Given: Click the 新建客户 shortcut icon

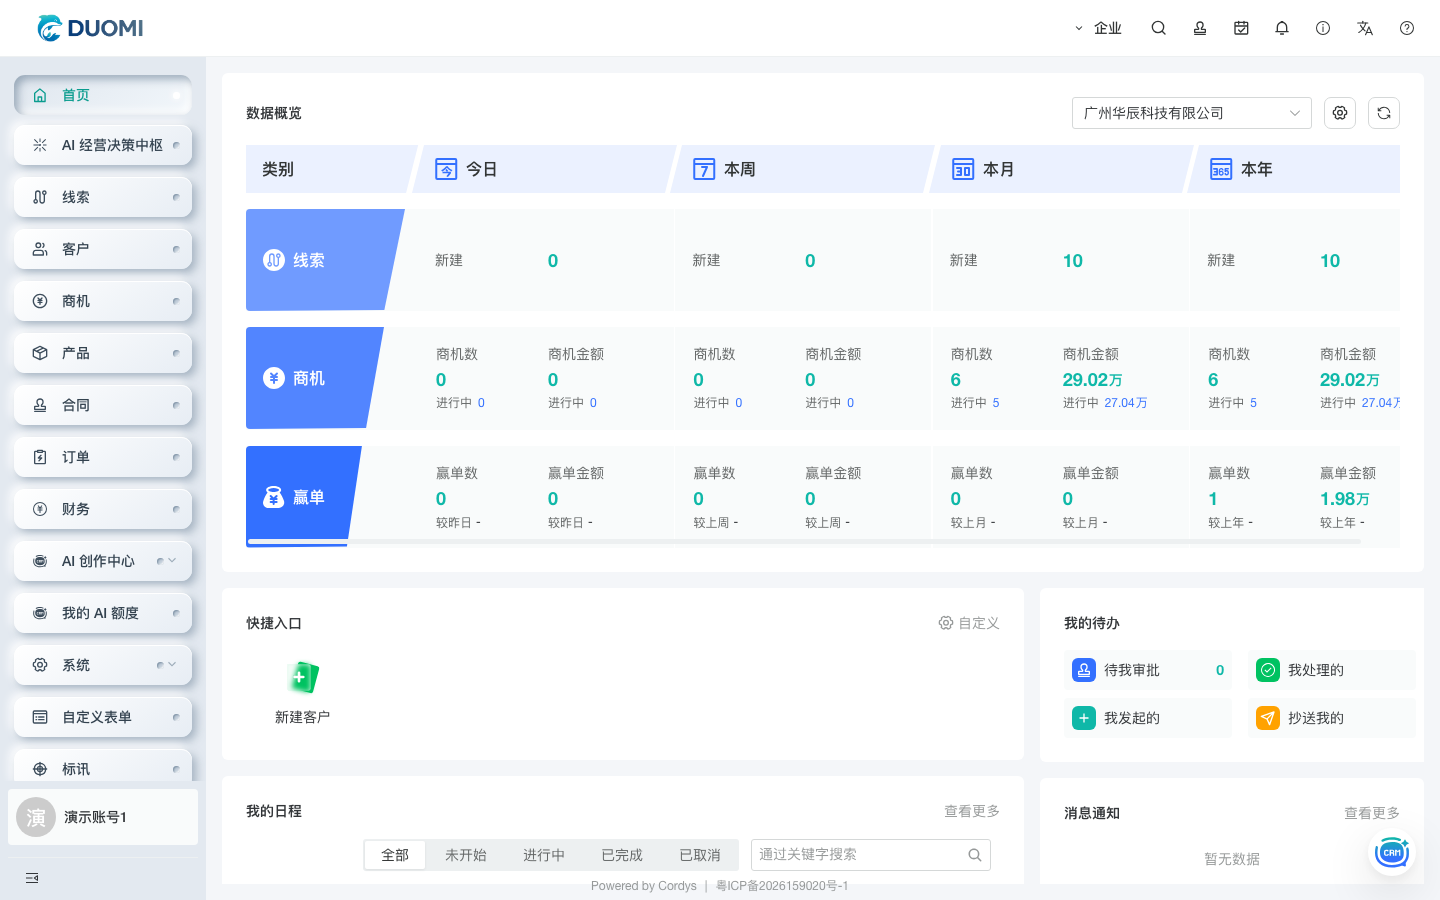Looking at the screenshot, I should pyautogui.click(x=302, y=678).
